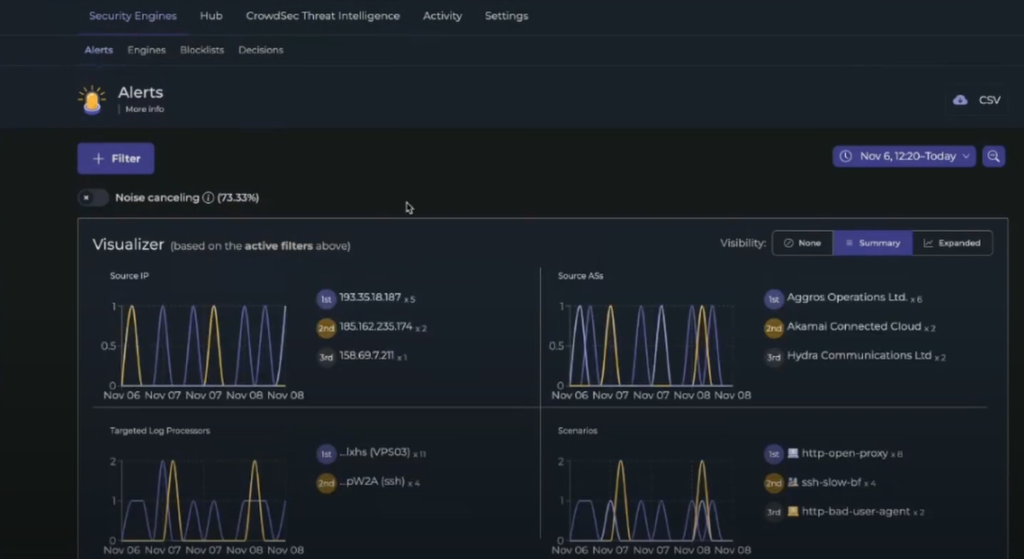1024x559 pixels.
Task: Click the http-bad-user-agent scenario icon
Action: click(793, 511)
